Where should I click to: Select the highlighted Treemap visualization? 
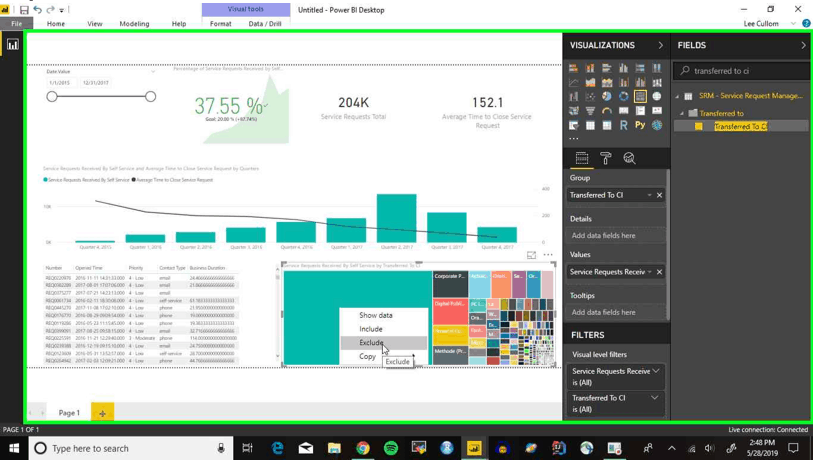(640, 96)
